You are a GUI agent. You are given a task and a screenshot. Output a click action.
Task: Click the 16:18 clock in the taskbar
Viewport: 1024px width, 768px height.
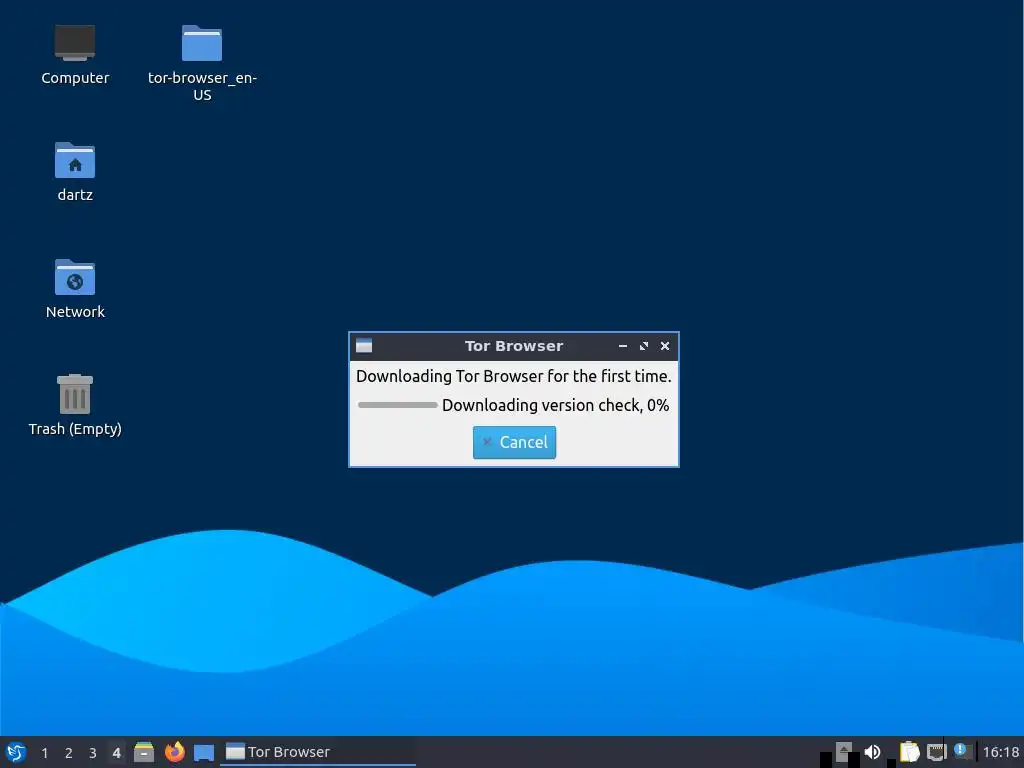click(x=1000, y=752)
